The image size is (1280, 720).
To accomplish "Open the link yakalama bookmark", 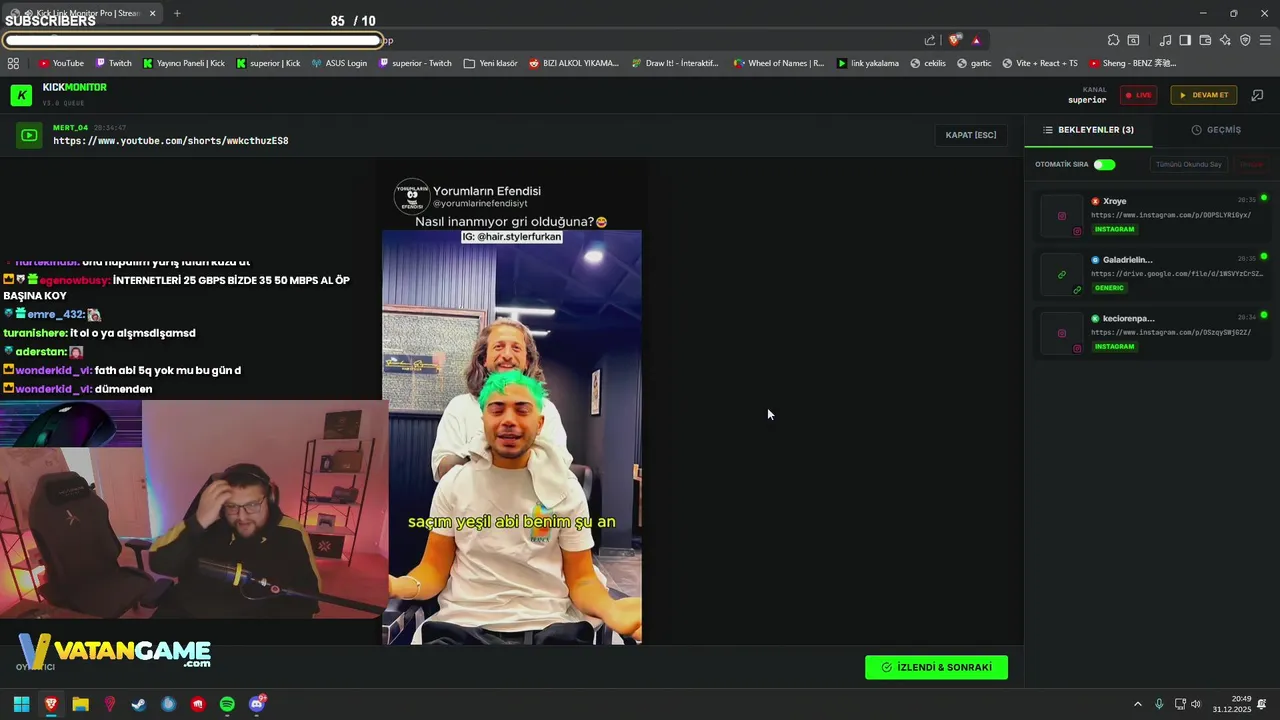I will click(868, 63).
